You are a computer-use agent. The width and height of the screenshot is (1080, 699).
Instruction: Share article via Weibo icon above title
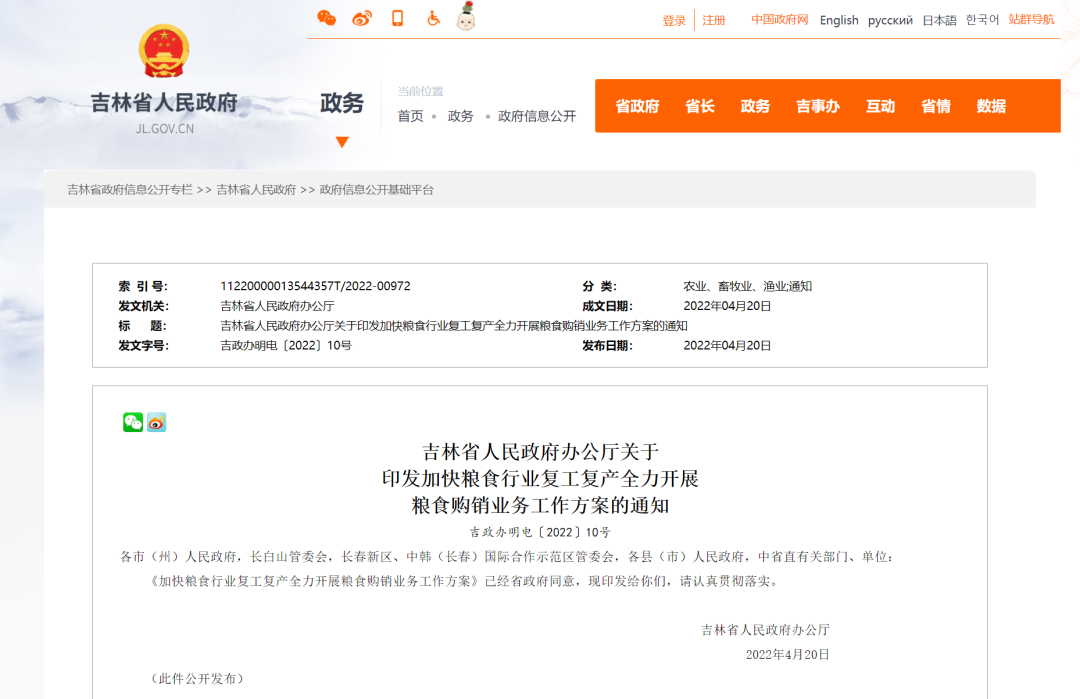157,422
